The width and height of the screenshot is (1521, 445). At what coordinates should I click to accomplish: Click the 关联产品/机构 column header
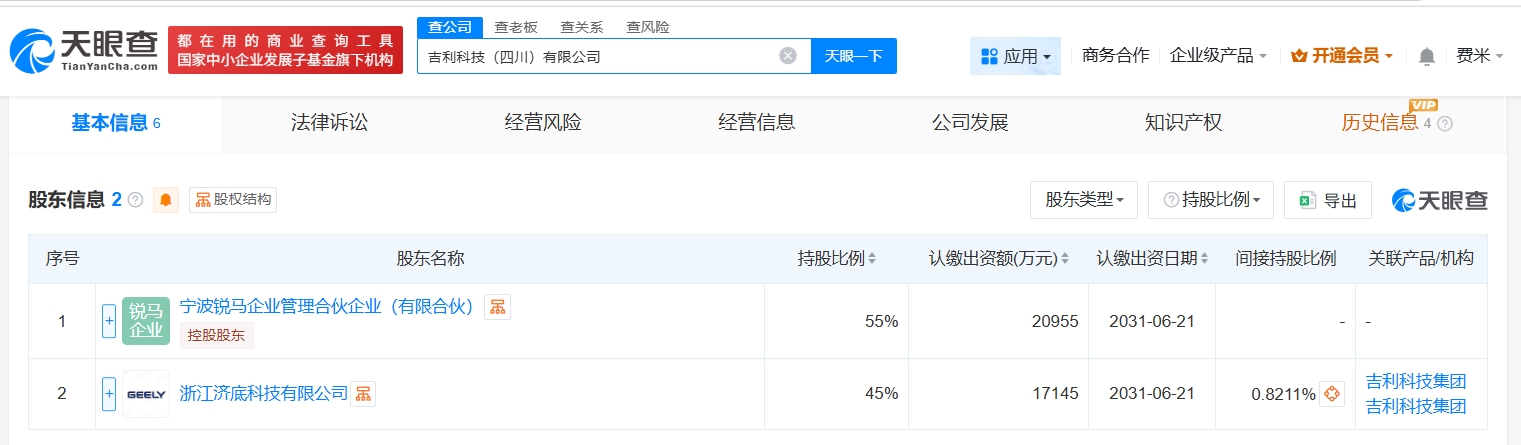[1421, 259]
